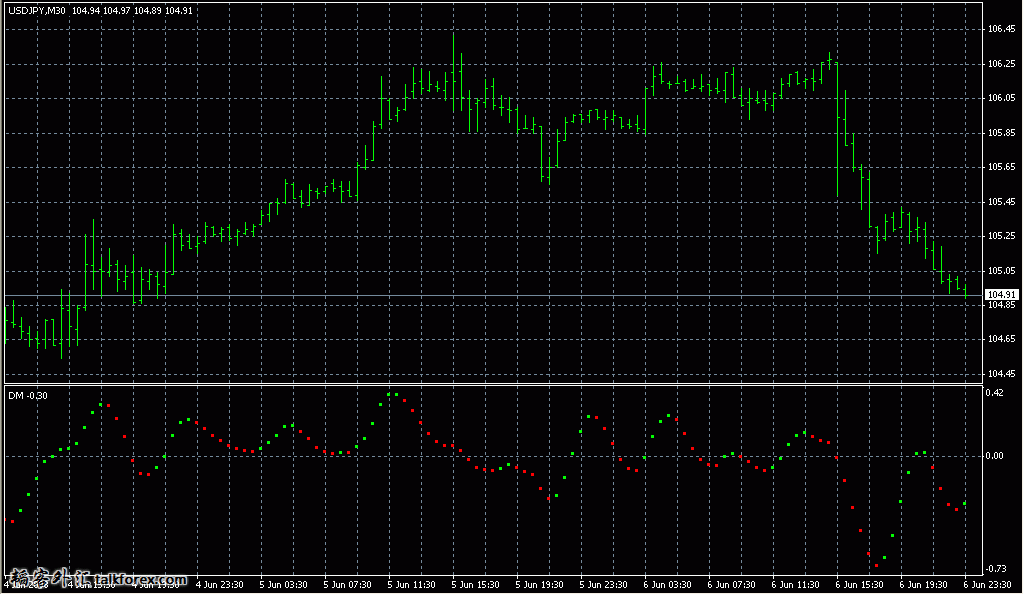Click price axis label 105.85
Viewport: 1024px width, 594px height.
[x=1001, y=133]
